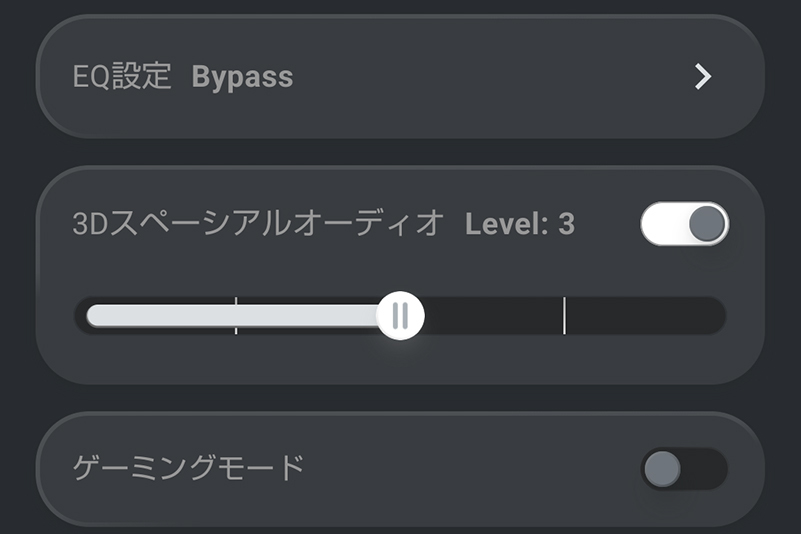
Task: Tap the ゲーミングモード label
Action: pos(188,468)
